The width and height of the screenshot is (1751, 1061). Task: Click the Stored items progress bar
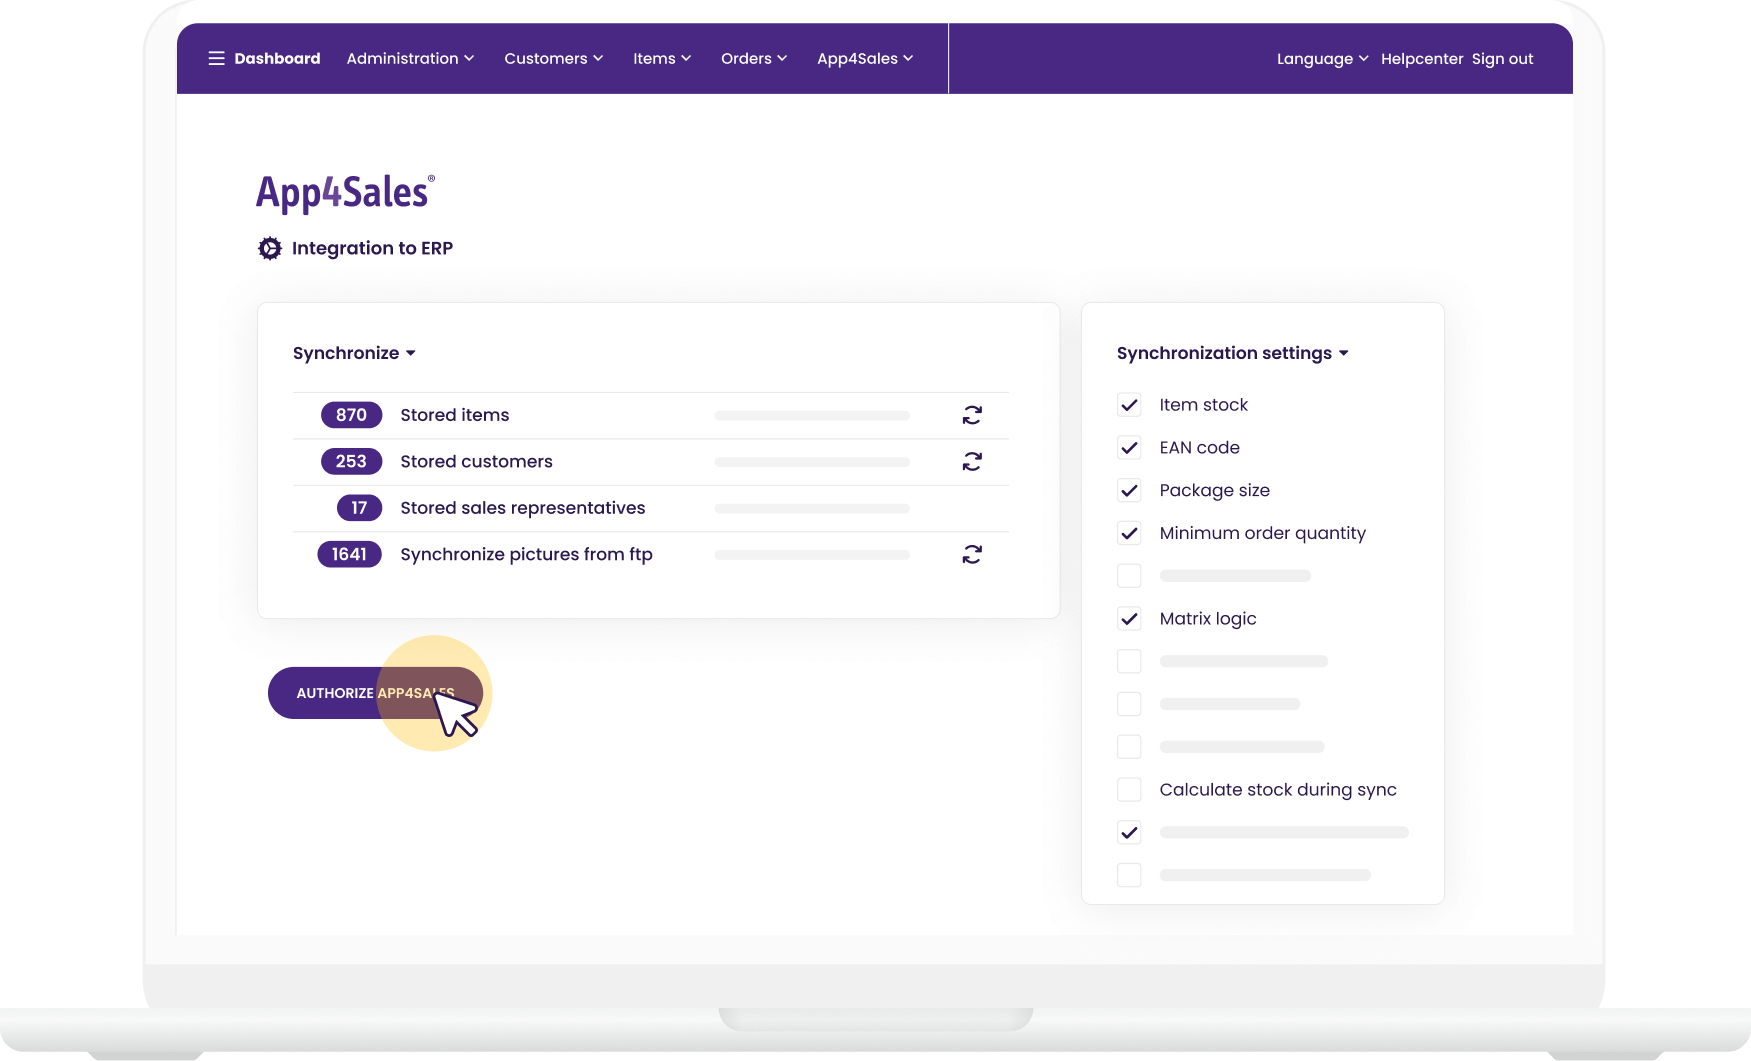(x=812, y=415)
